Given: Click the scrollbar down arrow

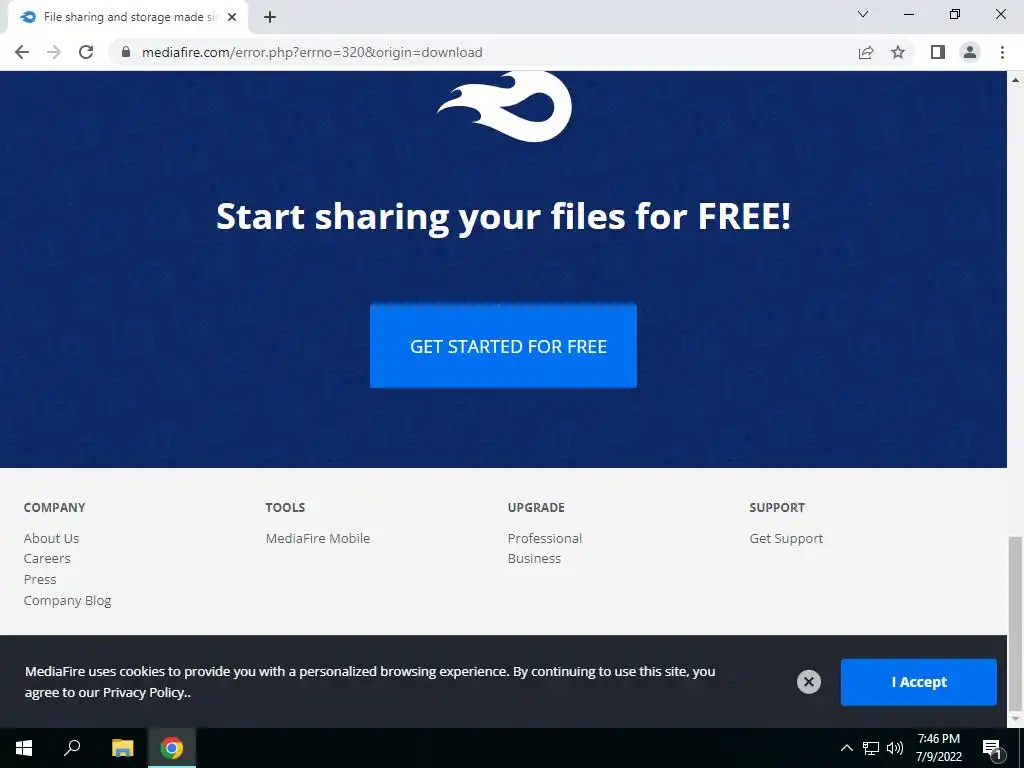Looking at the screenshot, I should click(1016, 719).
